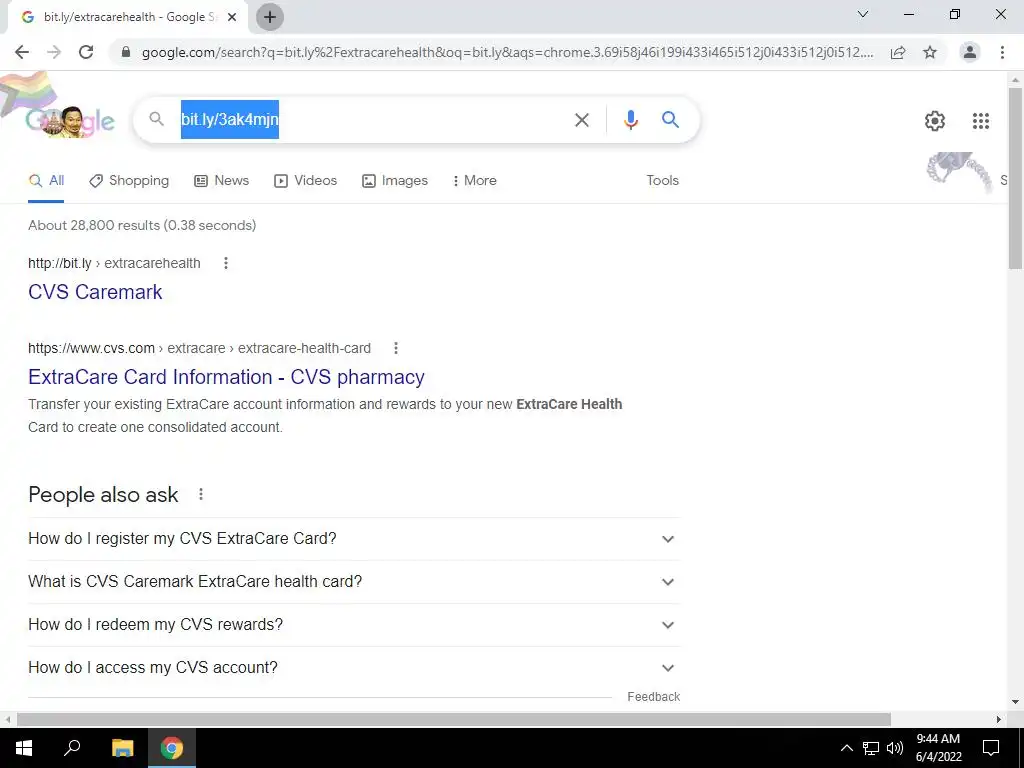Open ExtraCare Card Information - CVS pharmacy link

(x=226, y=377)
